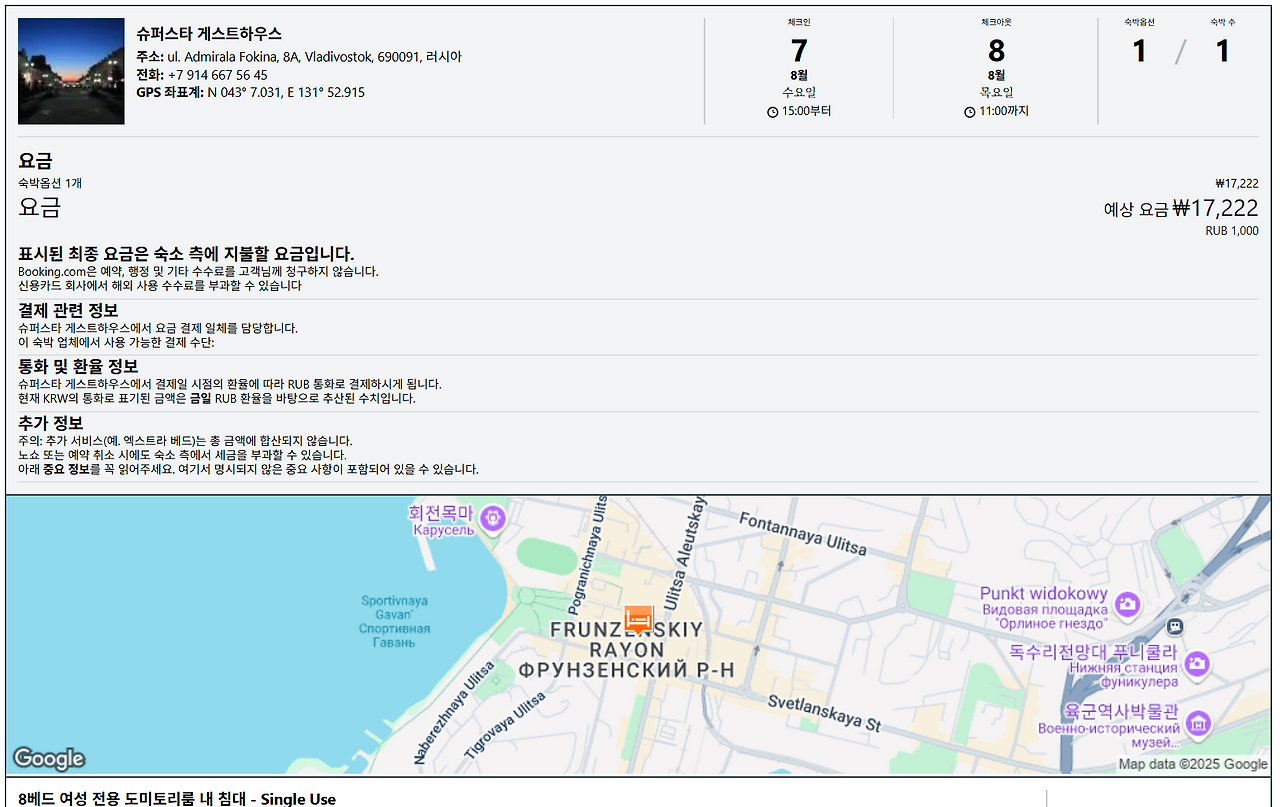Click the Map data ©2025 Google attribution

pyautogui.click(x=1193, y=764)
